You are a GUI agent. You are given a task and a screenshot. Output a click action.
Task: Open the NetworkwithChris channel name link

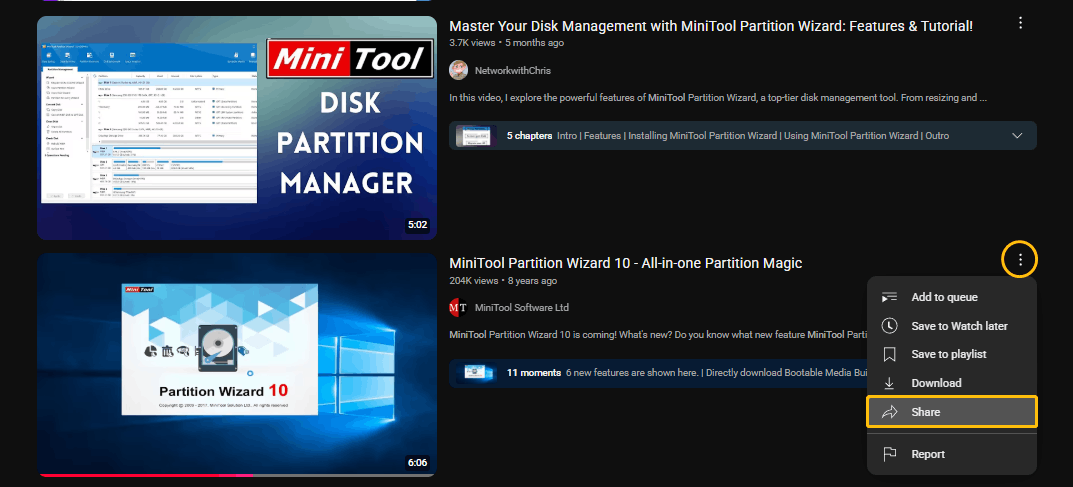coord(513,70)
